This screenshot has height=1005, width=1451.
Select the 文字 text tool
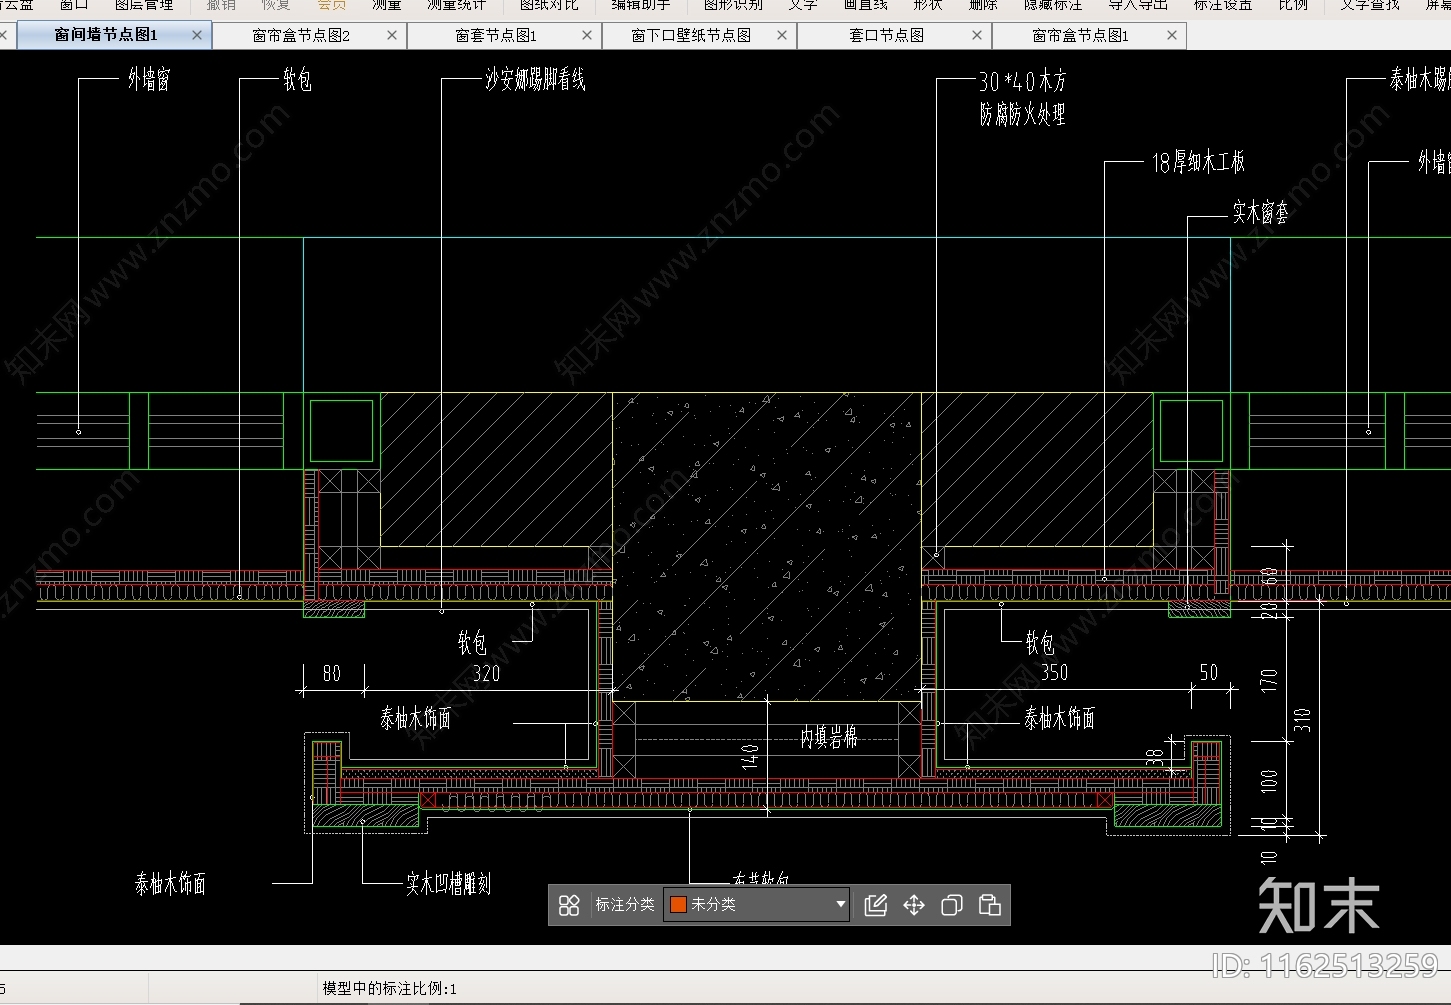(x=803, y=5)
